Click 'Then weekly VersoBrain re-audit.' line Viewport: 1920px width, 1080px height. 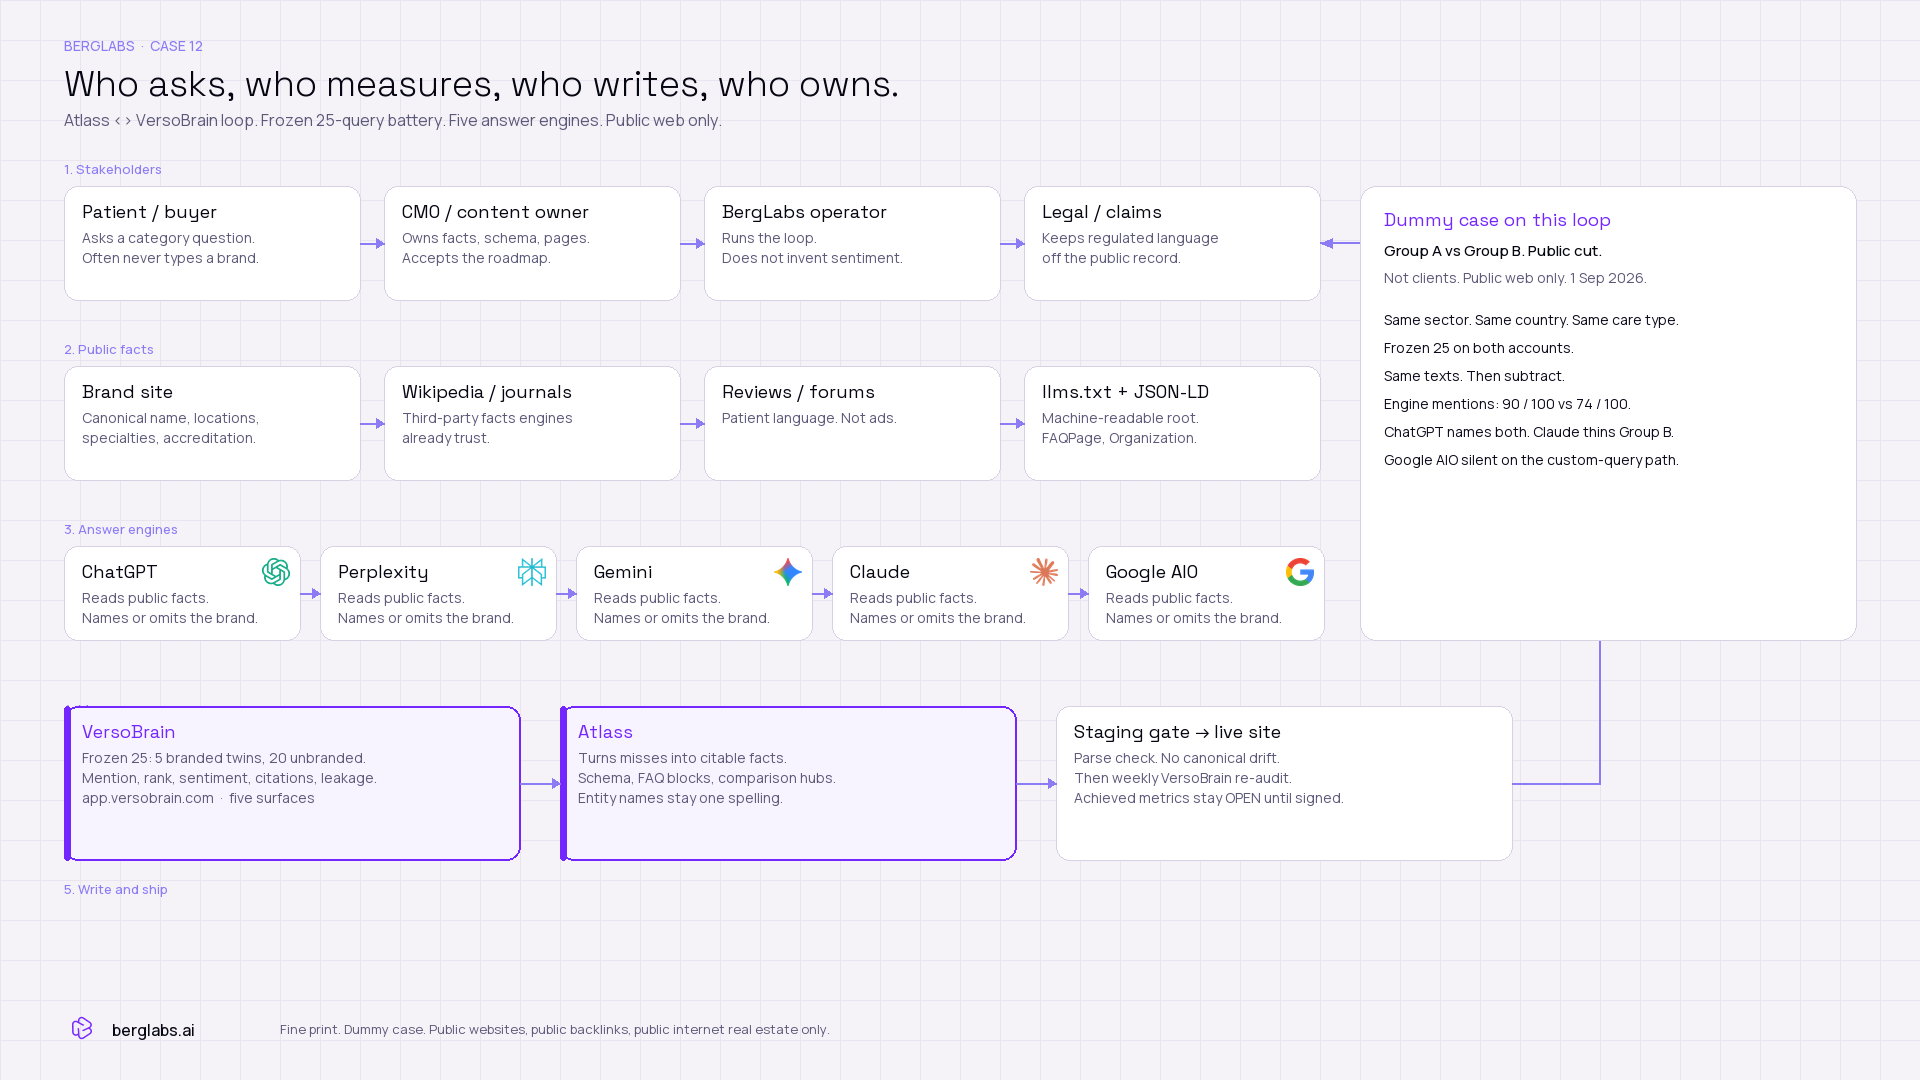tap(1183, 778)
